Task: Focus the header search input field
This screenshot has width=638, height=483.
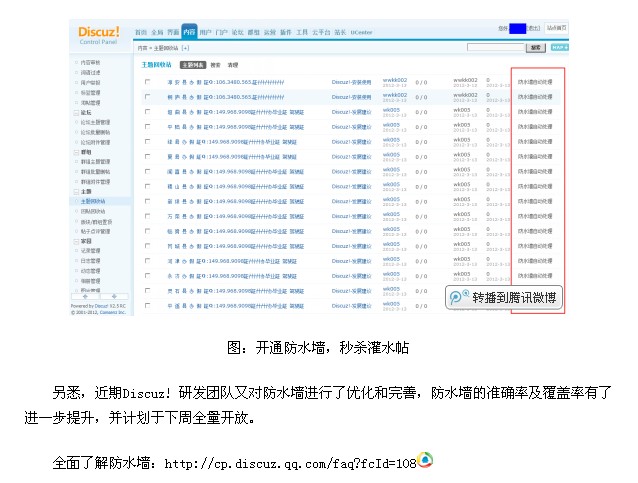Action: tap(496, 47)
